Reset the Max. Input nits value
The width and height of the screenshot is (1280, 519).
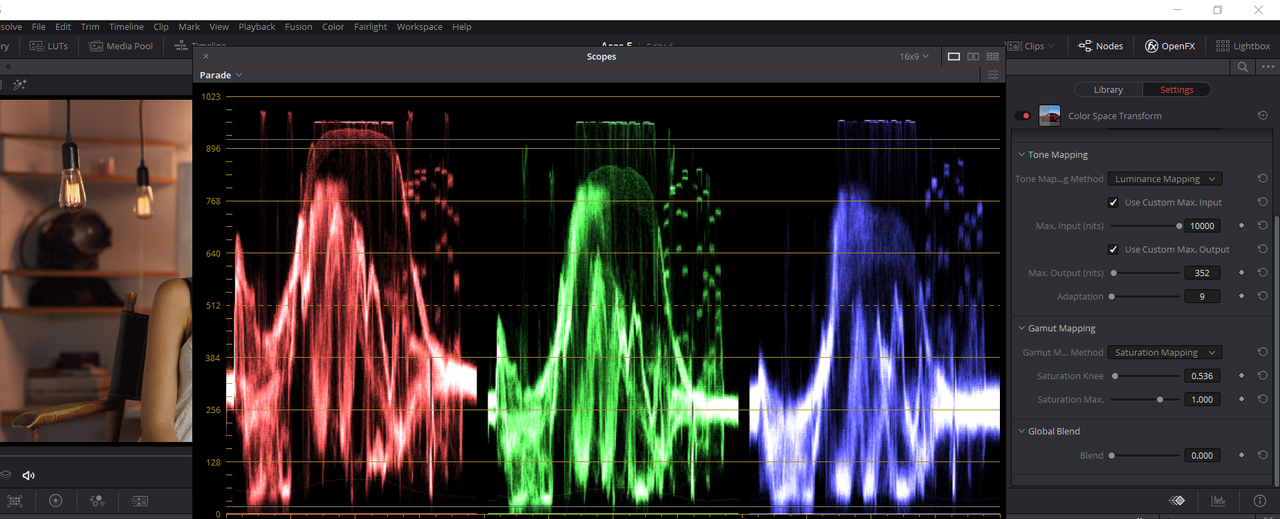[x=1263, y=226]
